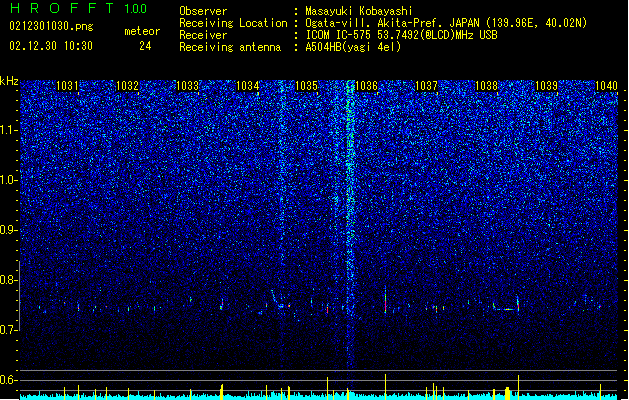Click the 'Observer' field label

[x=203, y=11]
